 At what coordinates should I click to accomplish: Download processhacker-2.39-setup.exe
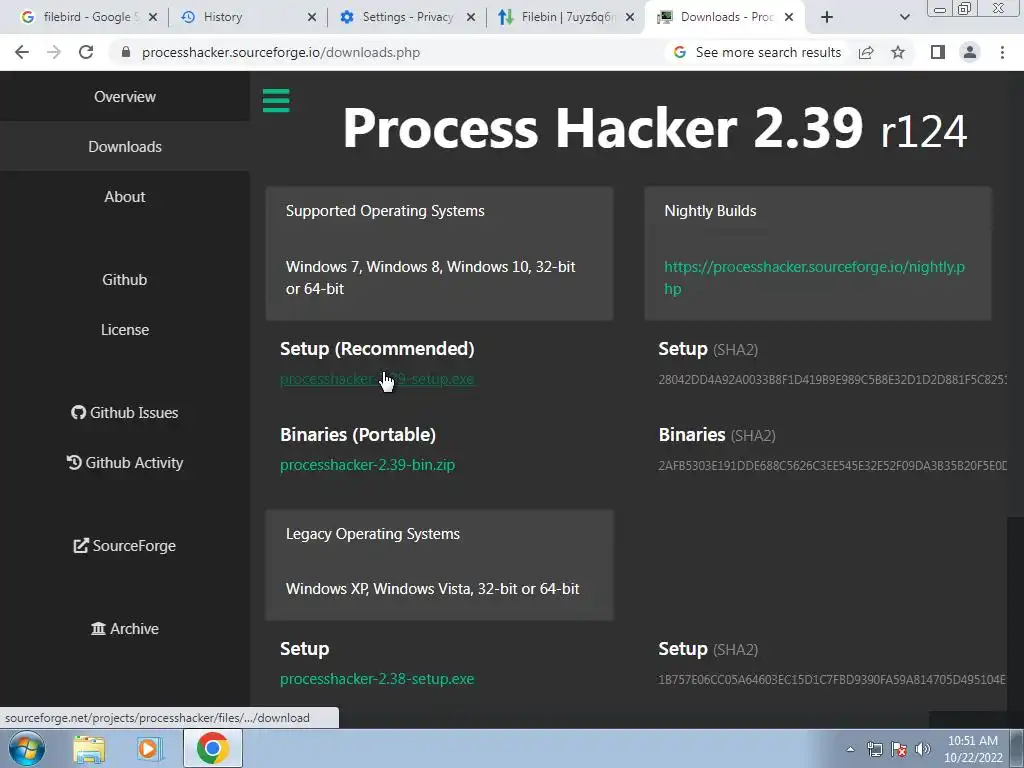pyautogui.click(x=377, y=379)
